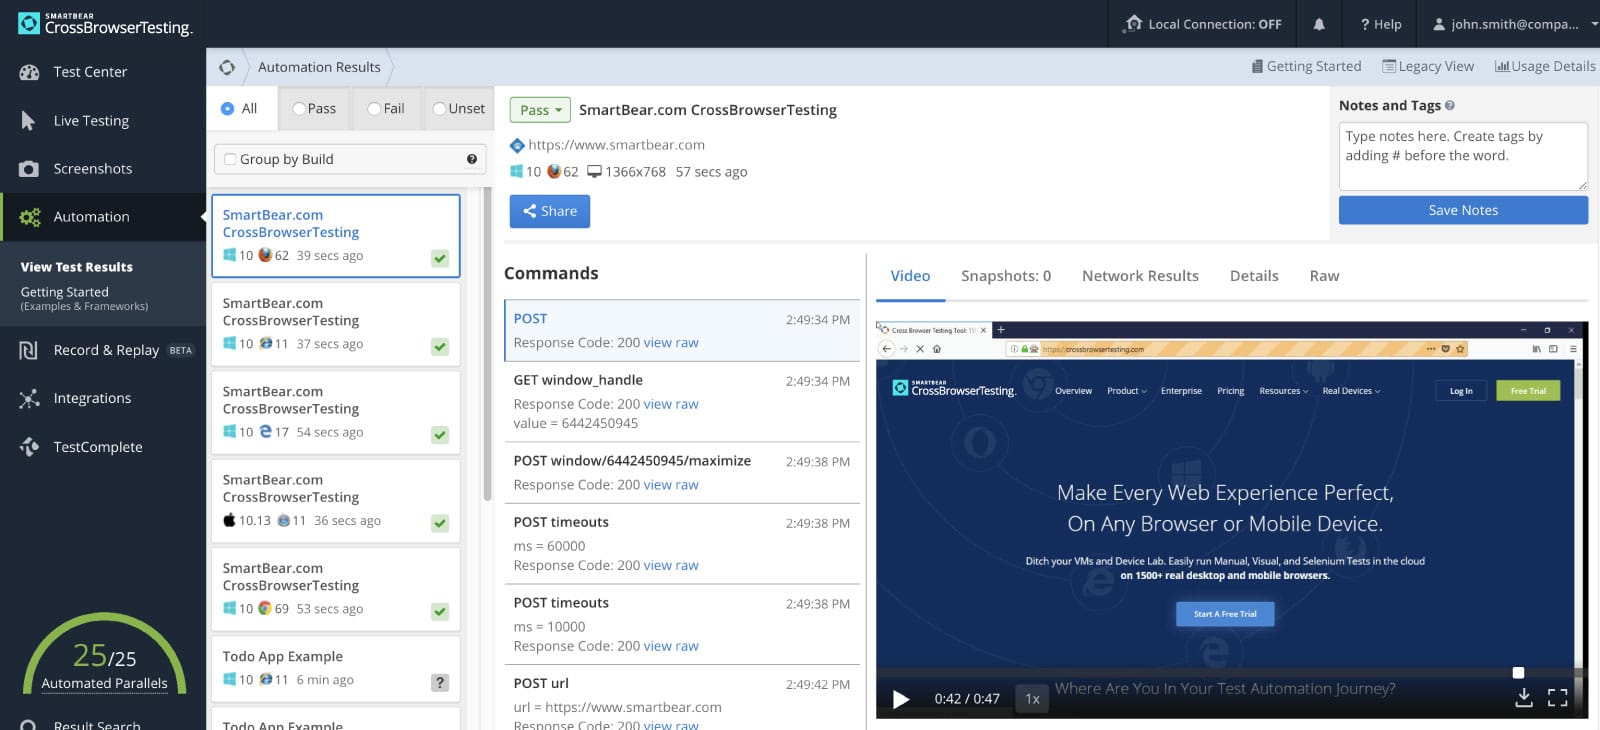This screenshot has width=1600, height=730.
Task: Open view raw for the POST command
Action: 671,343
